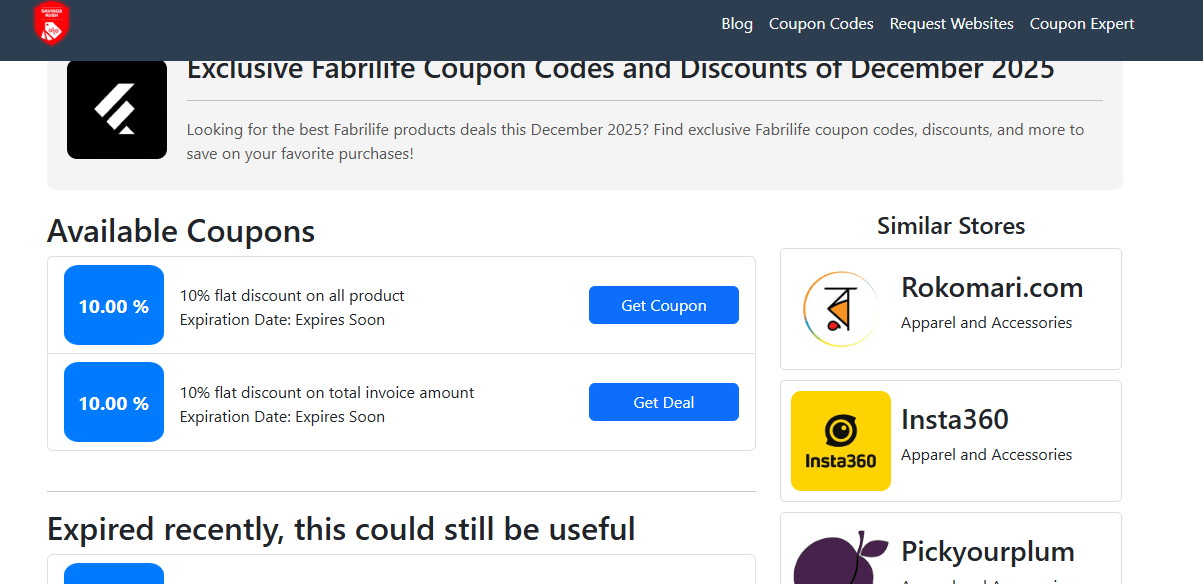Screen dimensions: 1203x584
Task: Open the Rokomari.com store link
Action: (x=992, y=287)
